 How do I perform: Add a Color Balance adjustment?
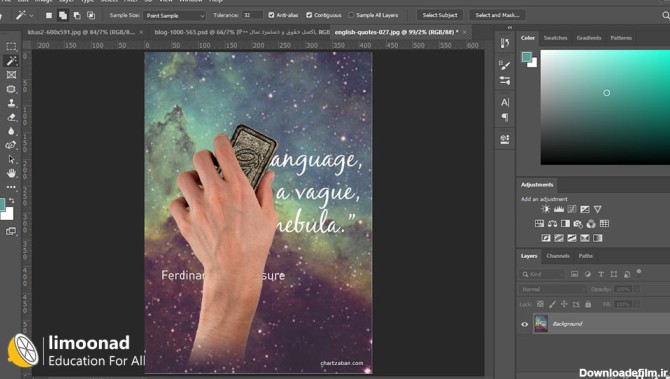552,223
